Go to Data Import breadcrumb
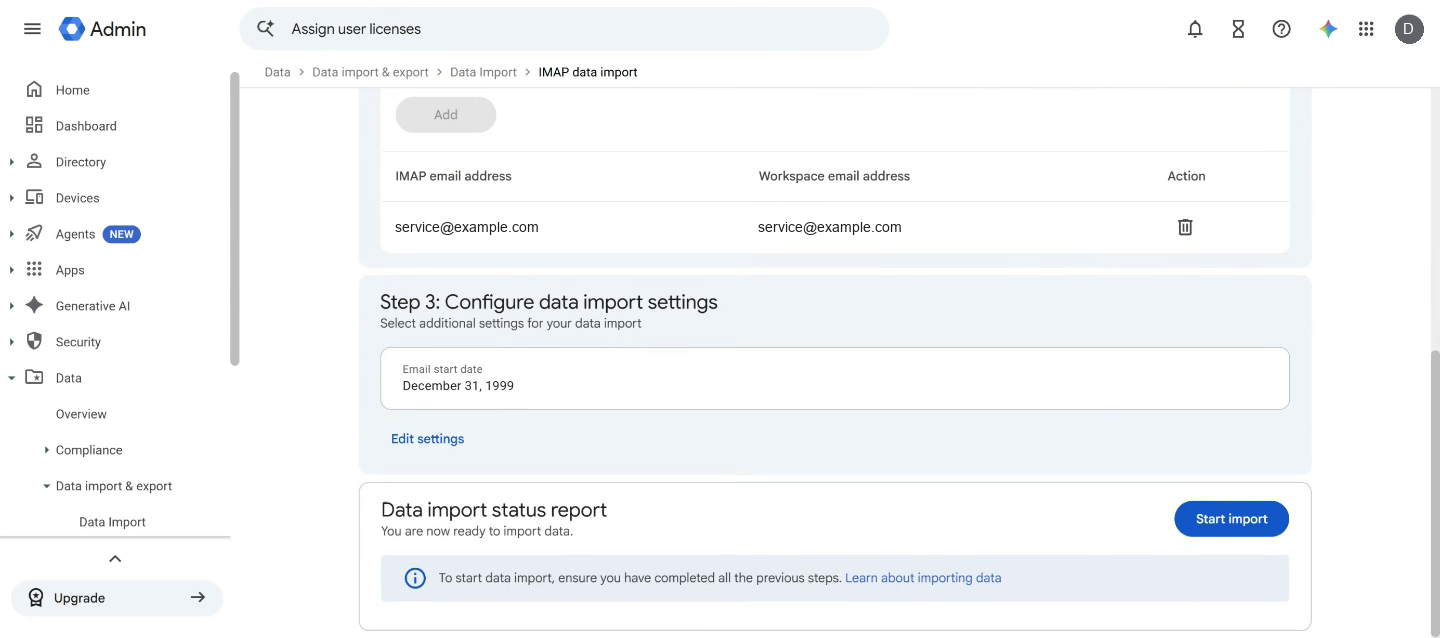The height and width of the screenshot is (638, 1440). [483, 72]
